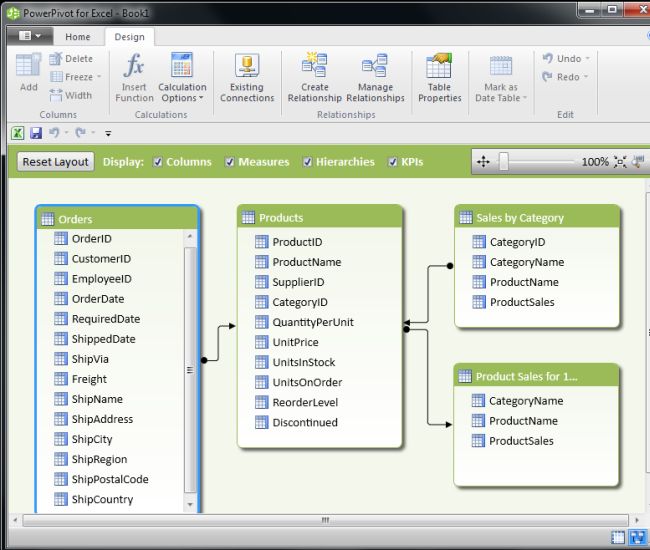This screenshot has width=650, height=550.
Task: Open the Calculation Options dropdown
Action: 182,78
